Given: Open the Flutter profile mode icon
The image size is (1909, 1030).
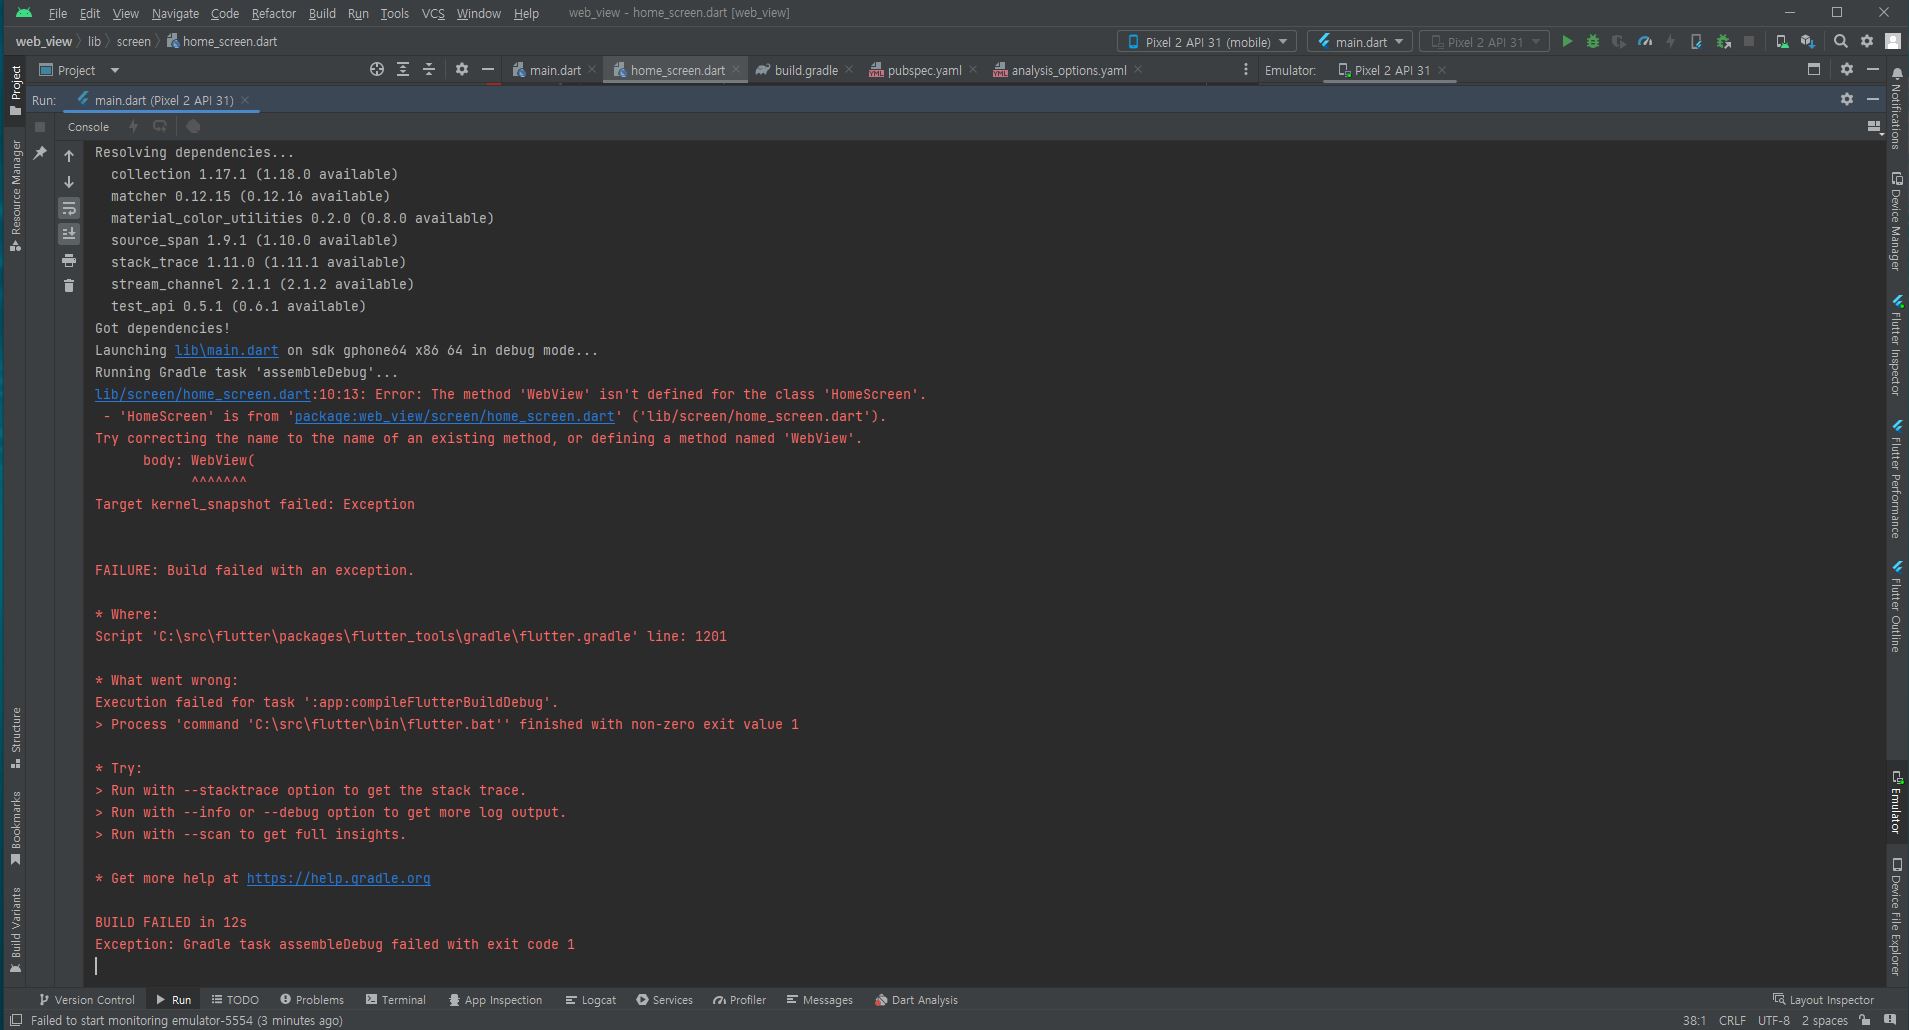Looking at the screenshot, I should 1645,42.
